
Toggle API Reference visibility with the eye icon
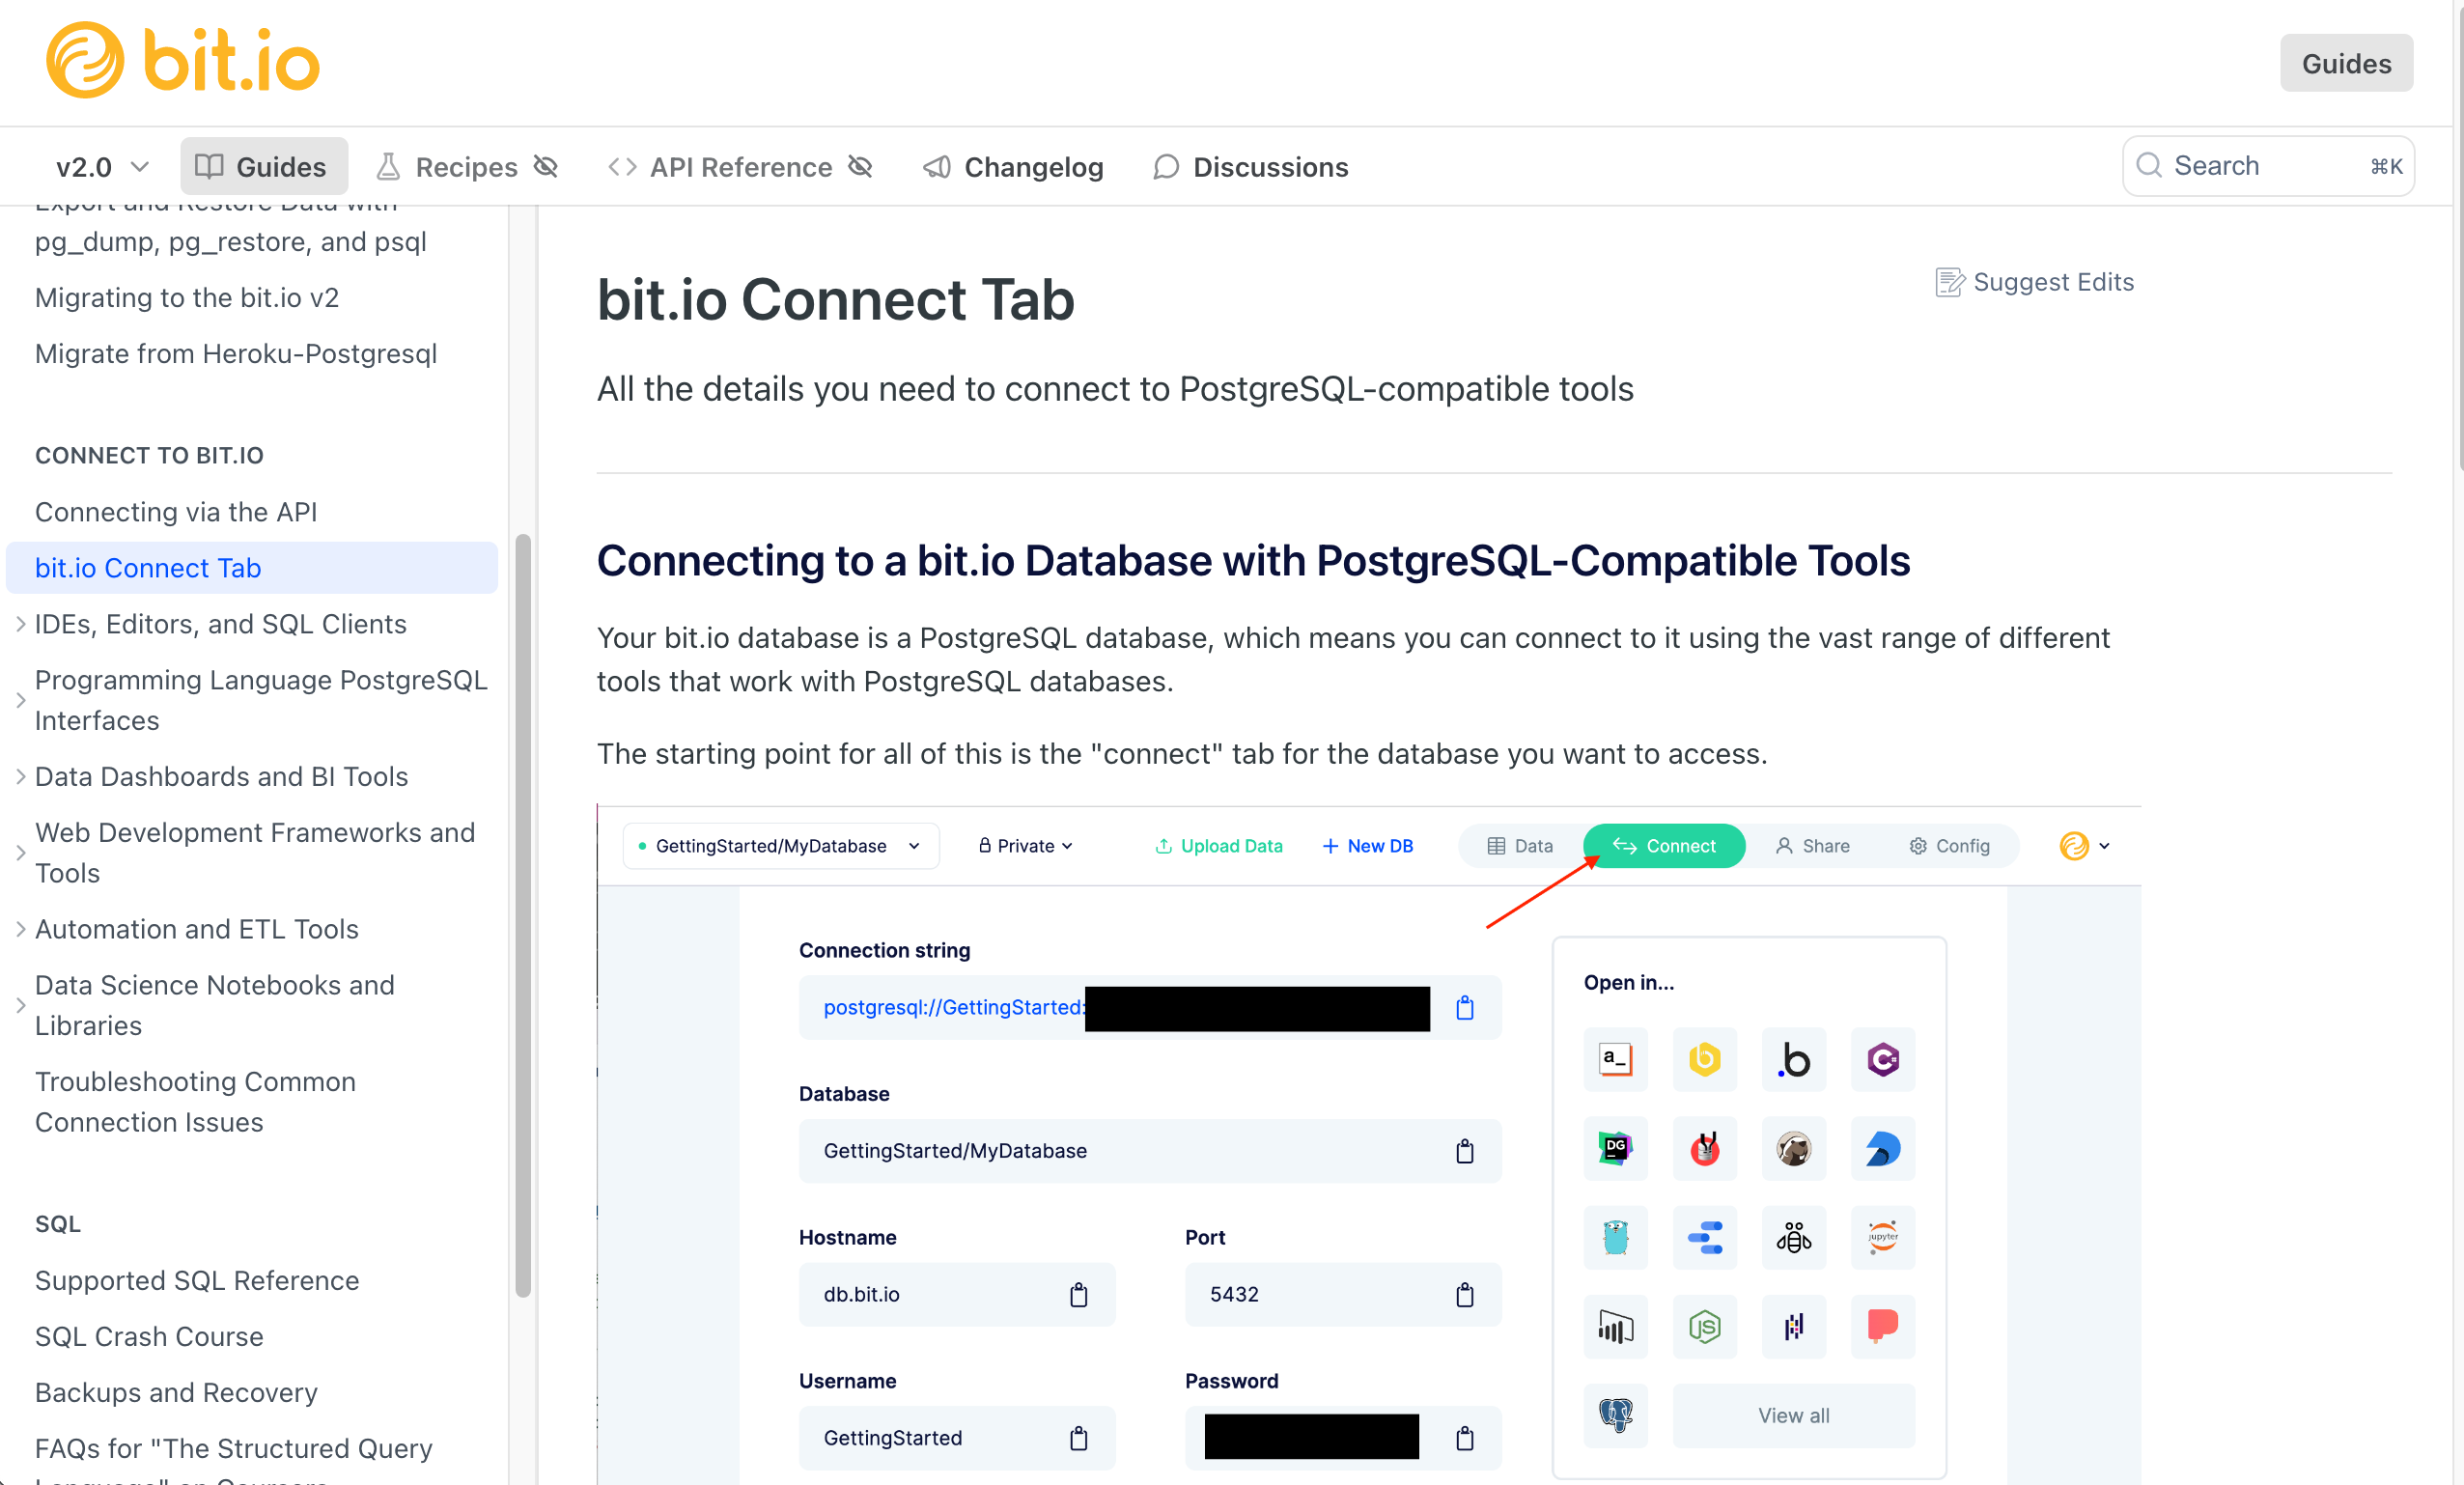point(860,166)
